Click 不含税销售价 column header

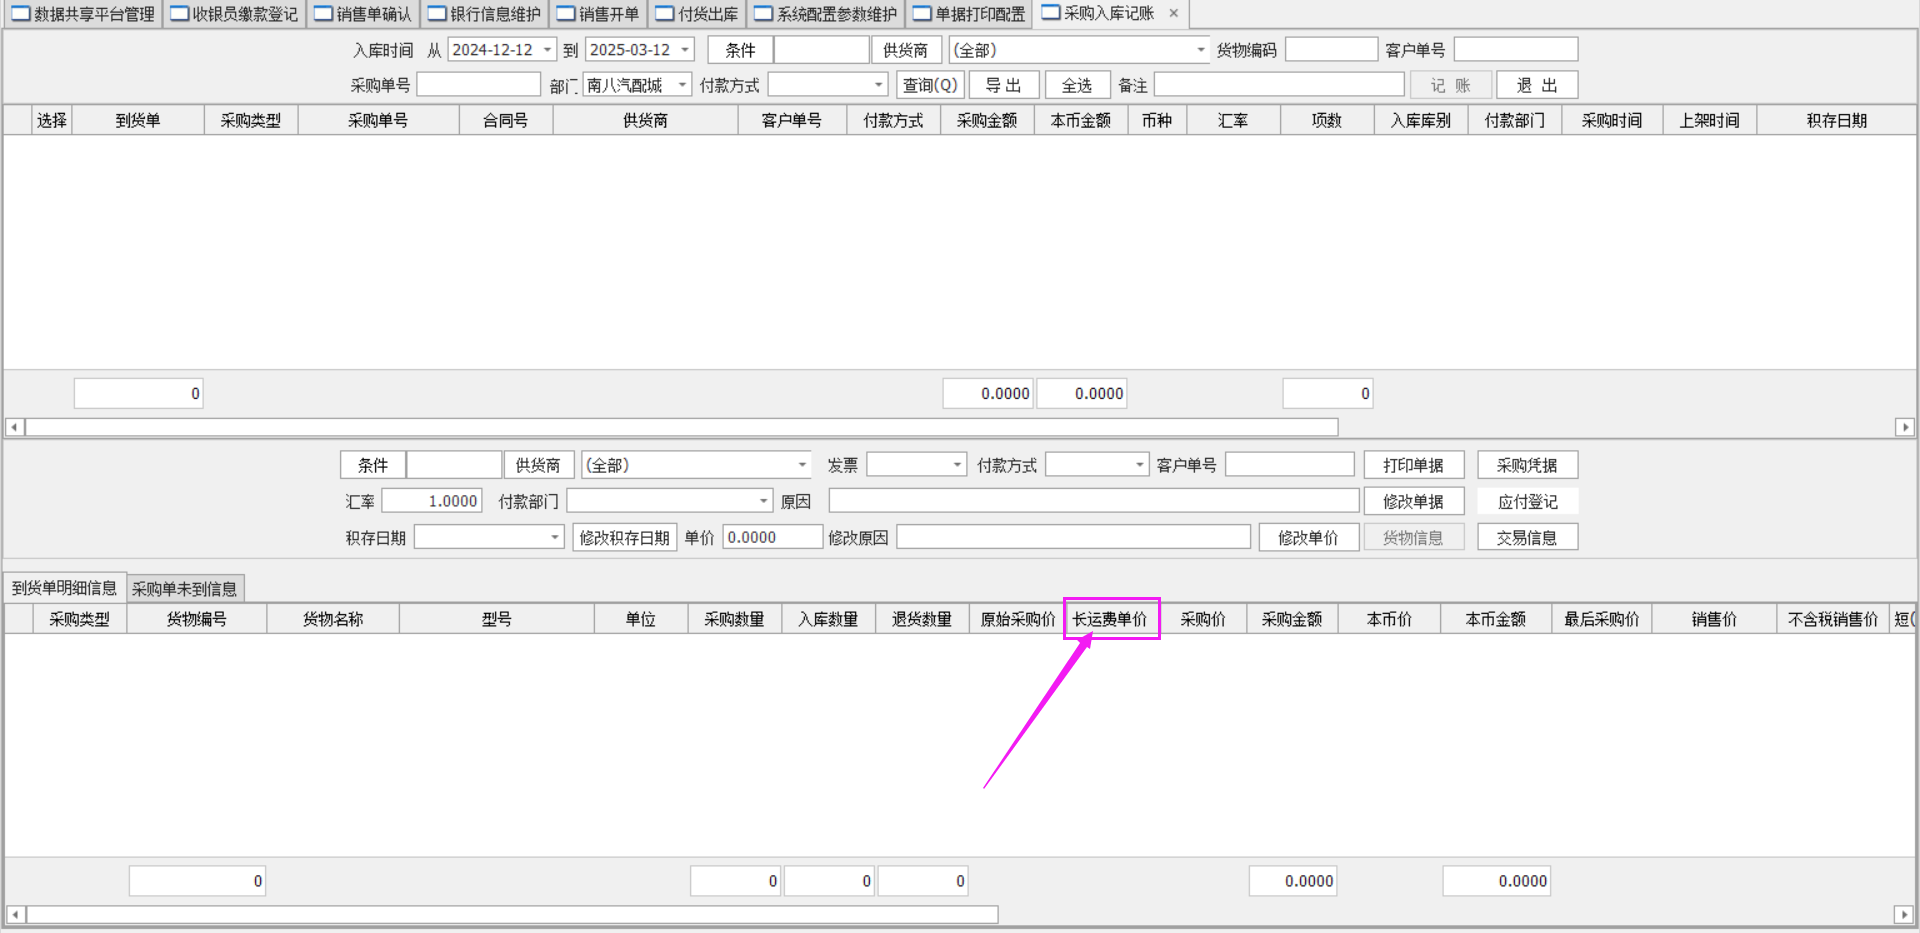click(x=1833, y=619)
